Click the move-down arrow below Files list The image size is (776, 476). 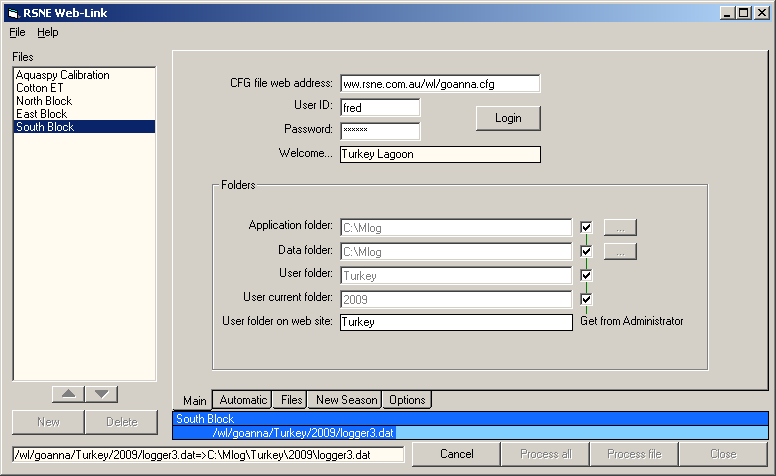[x=101, y=394]
